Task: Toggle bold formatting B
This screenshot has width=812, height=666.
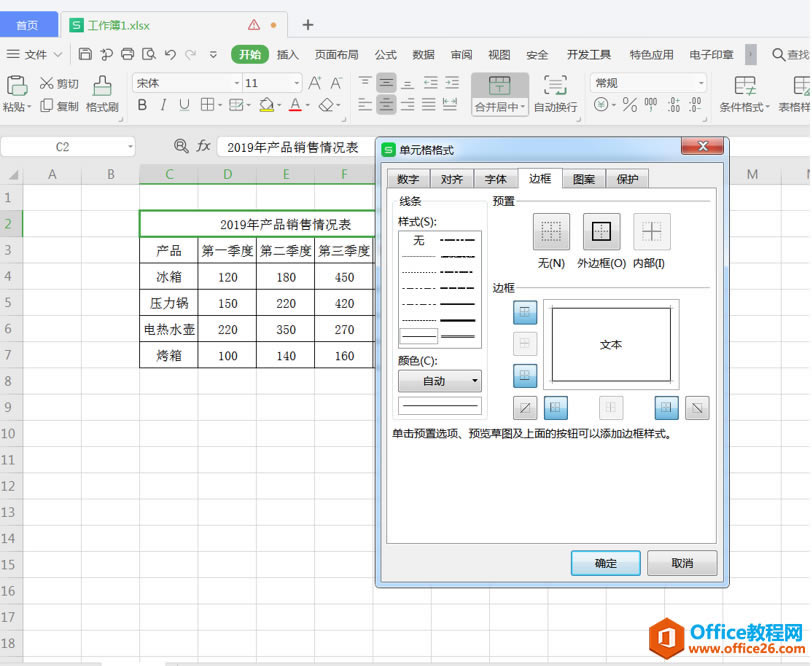Action: [142, 105]
